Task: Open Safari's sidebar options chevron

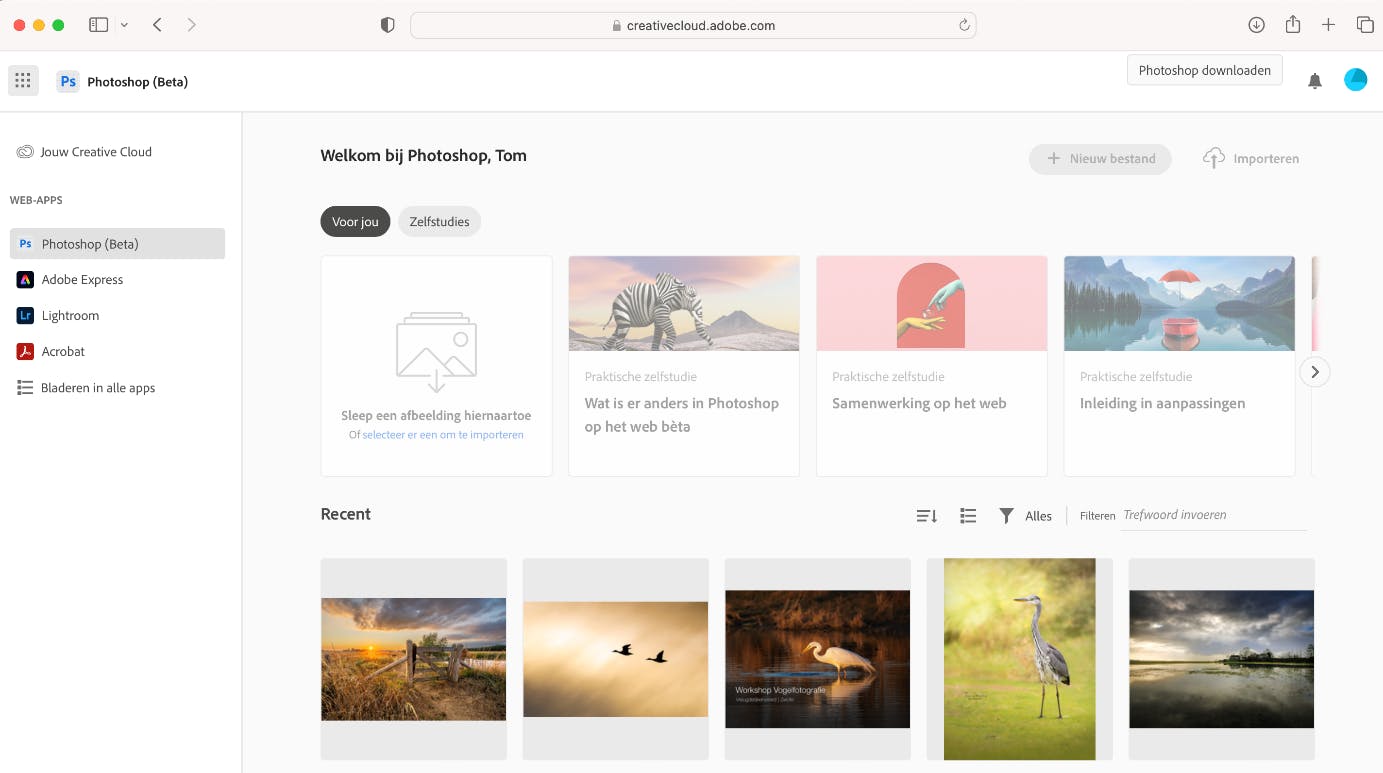Action: click(x=123, y=23)
